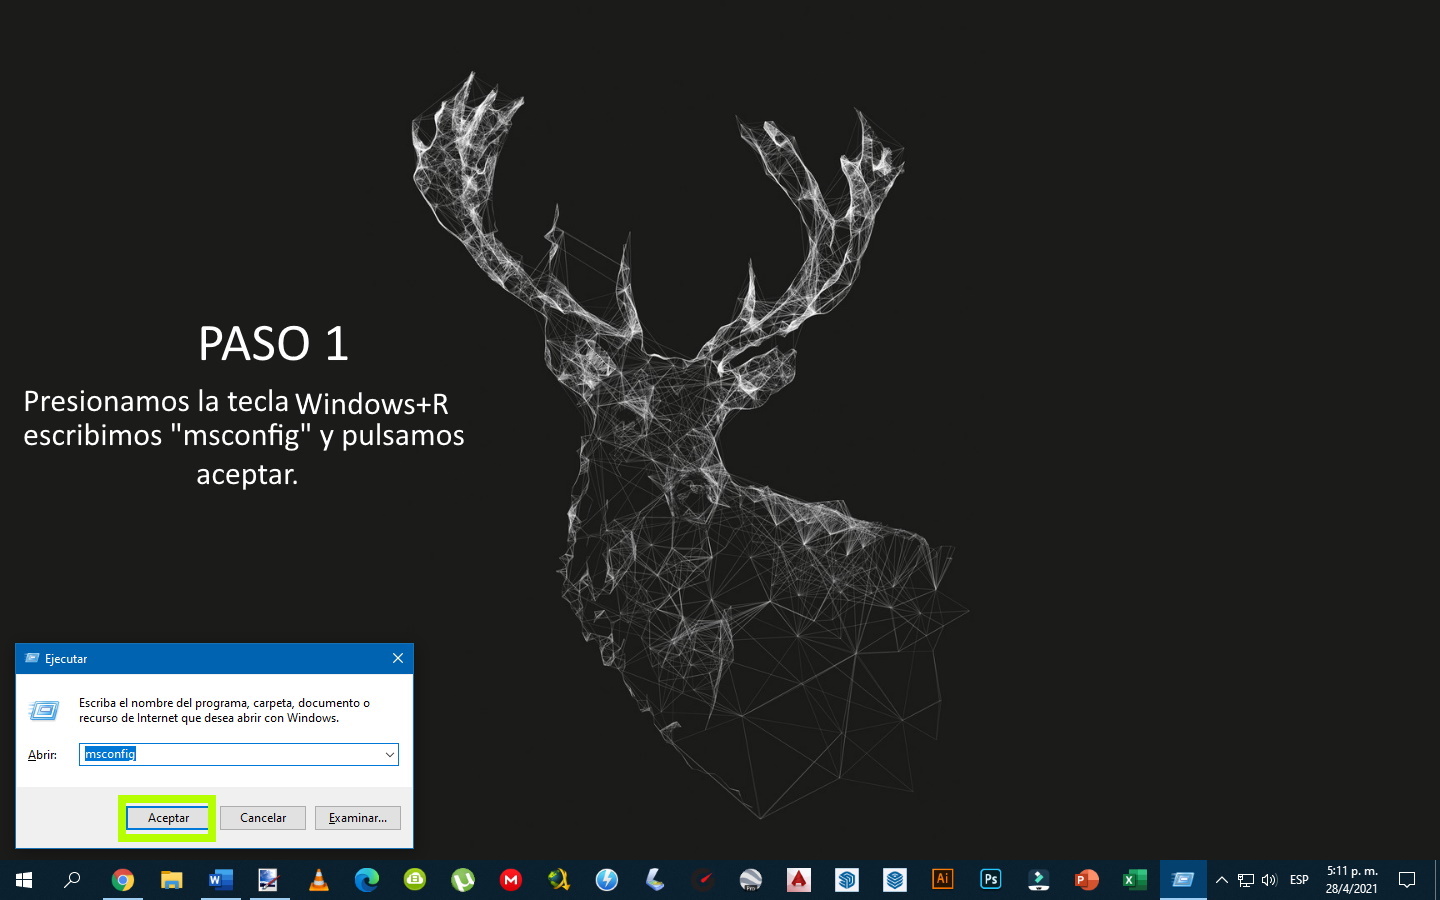
Task: Open the green round disk-drive taskbar icon
Action: (x=414, y=880)
